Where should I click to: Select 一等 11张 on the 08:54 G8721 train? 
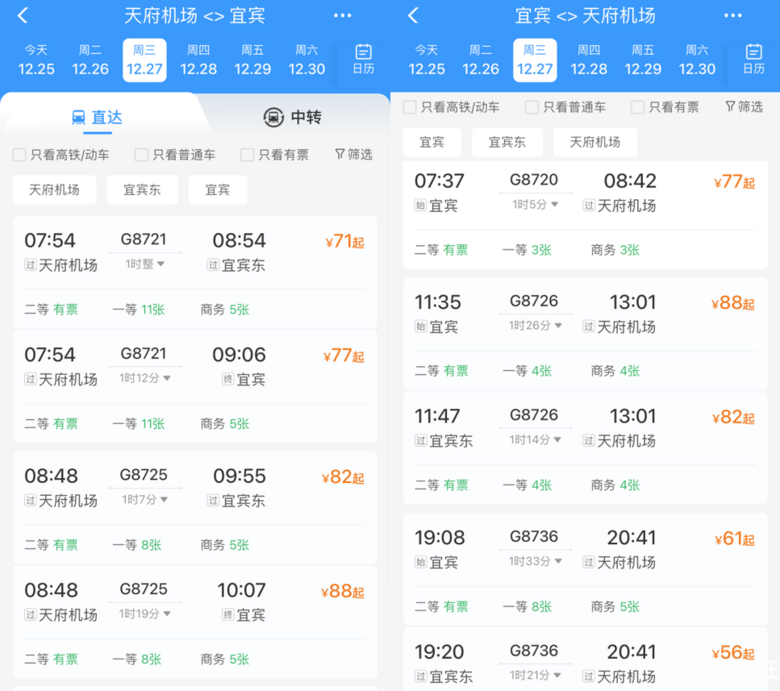[x=138, y=310]
